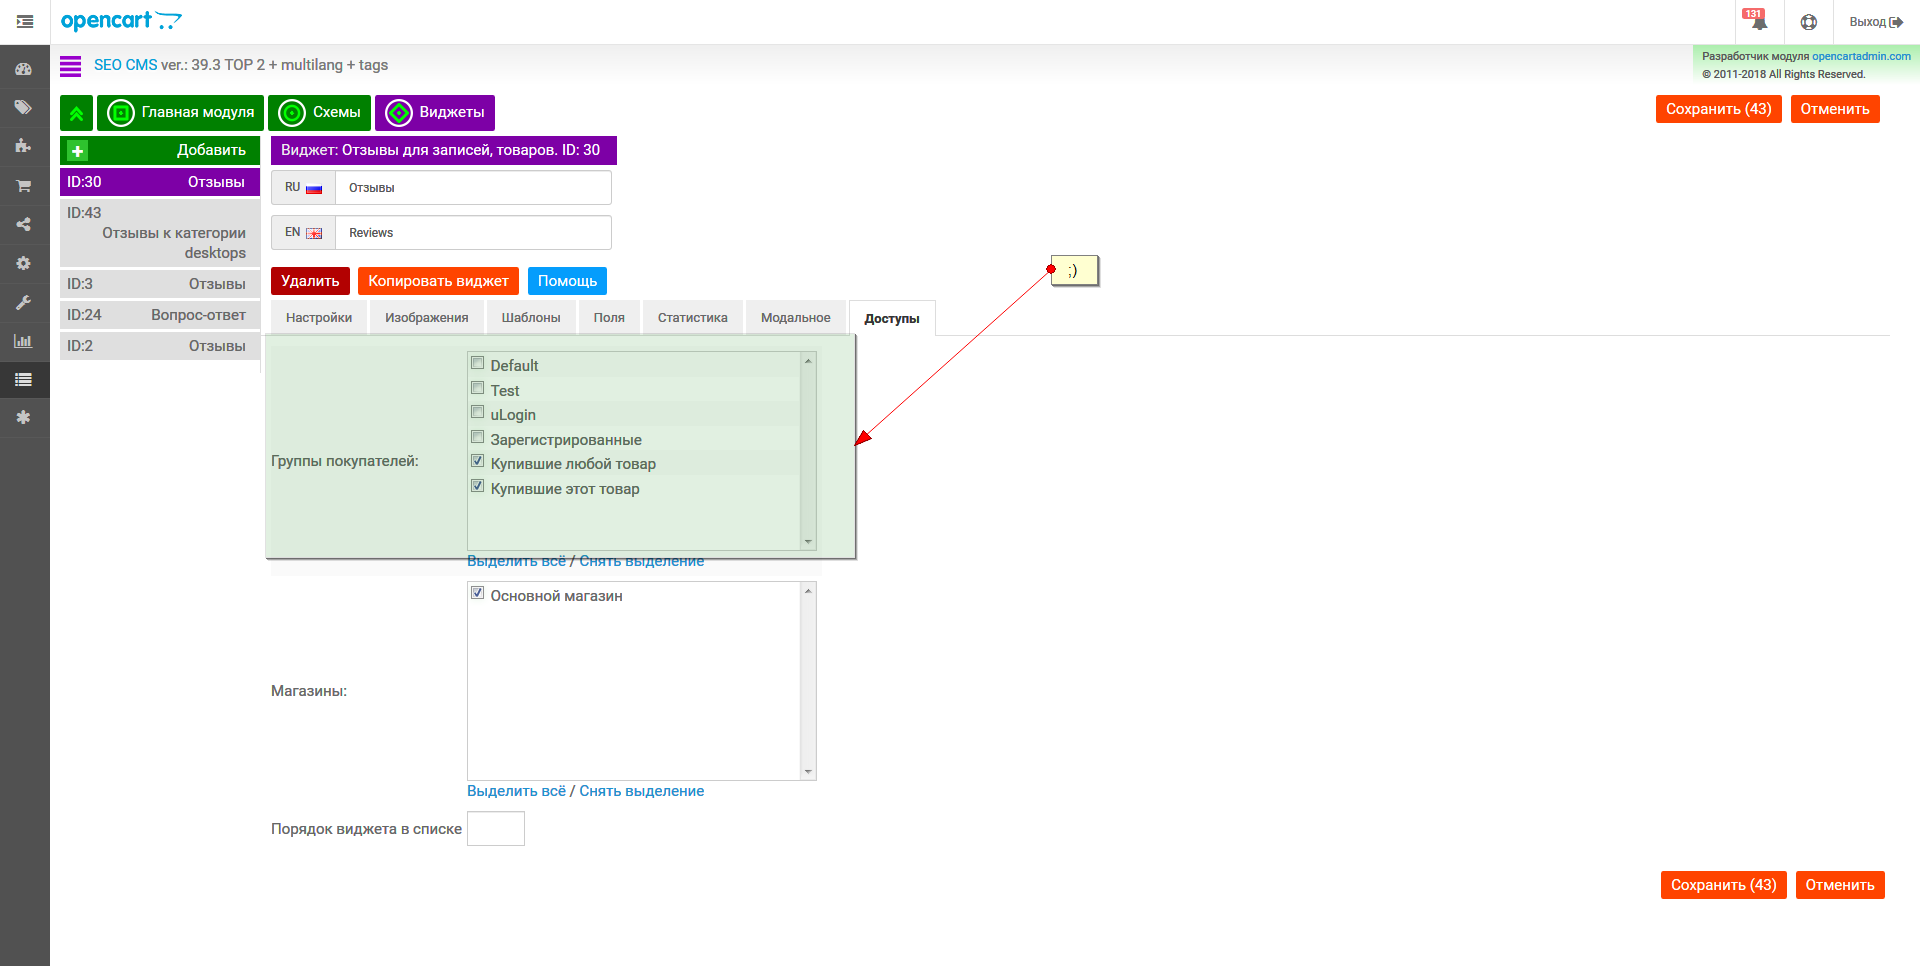This screenshot has width=1920, height=966.
Task: Click Выделить всё under stores list
Action: pyautogui.click(x=516, y=791)
